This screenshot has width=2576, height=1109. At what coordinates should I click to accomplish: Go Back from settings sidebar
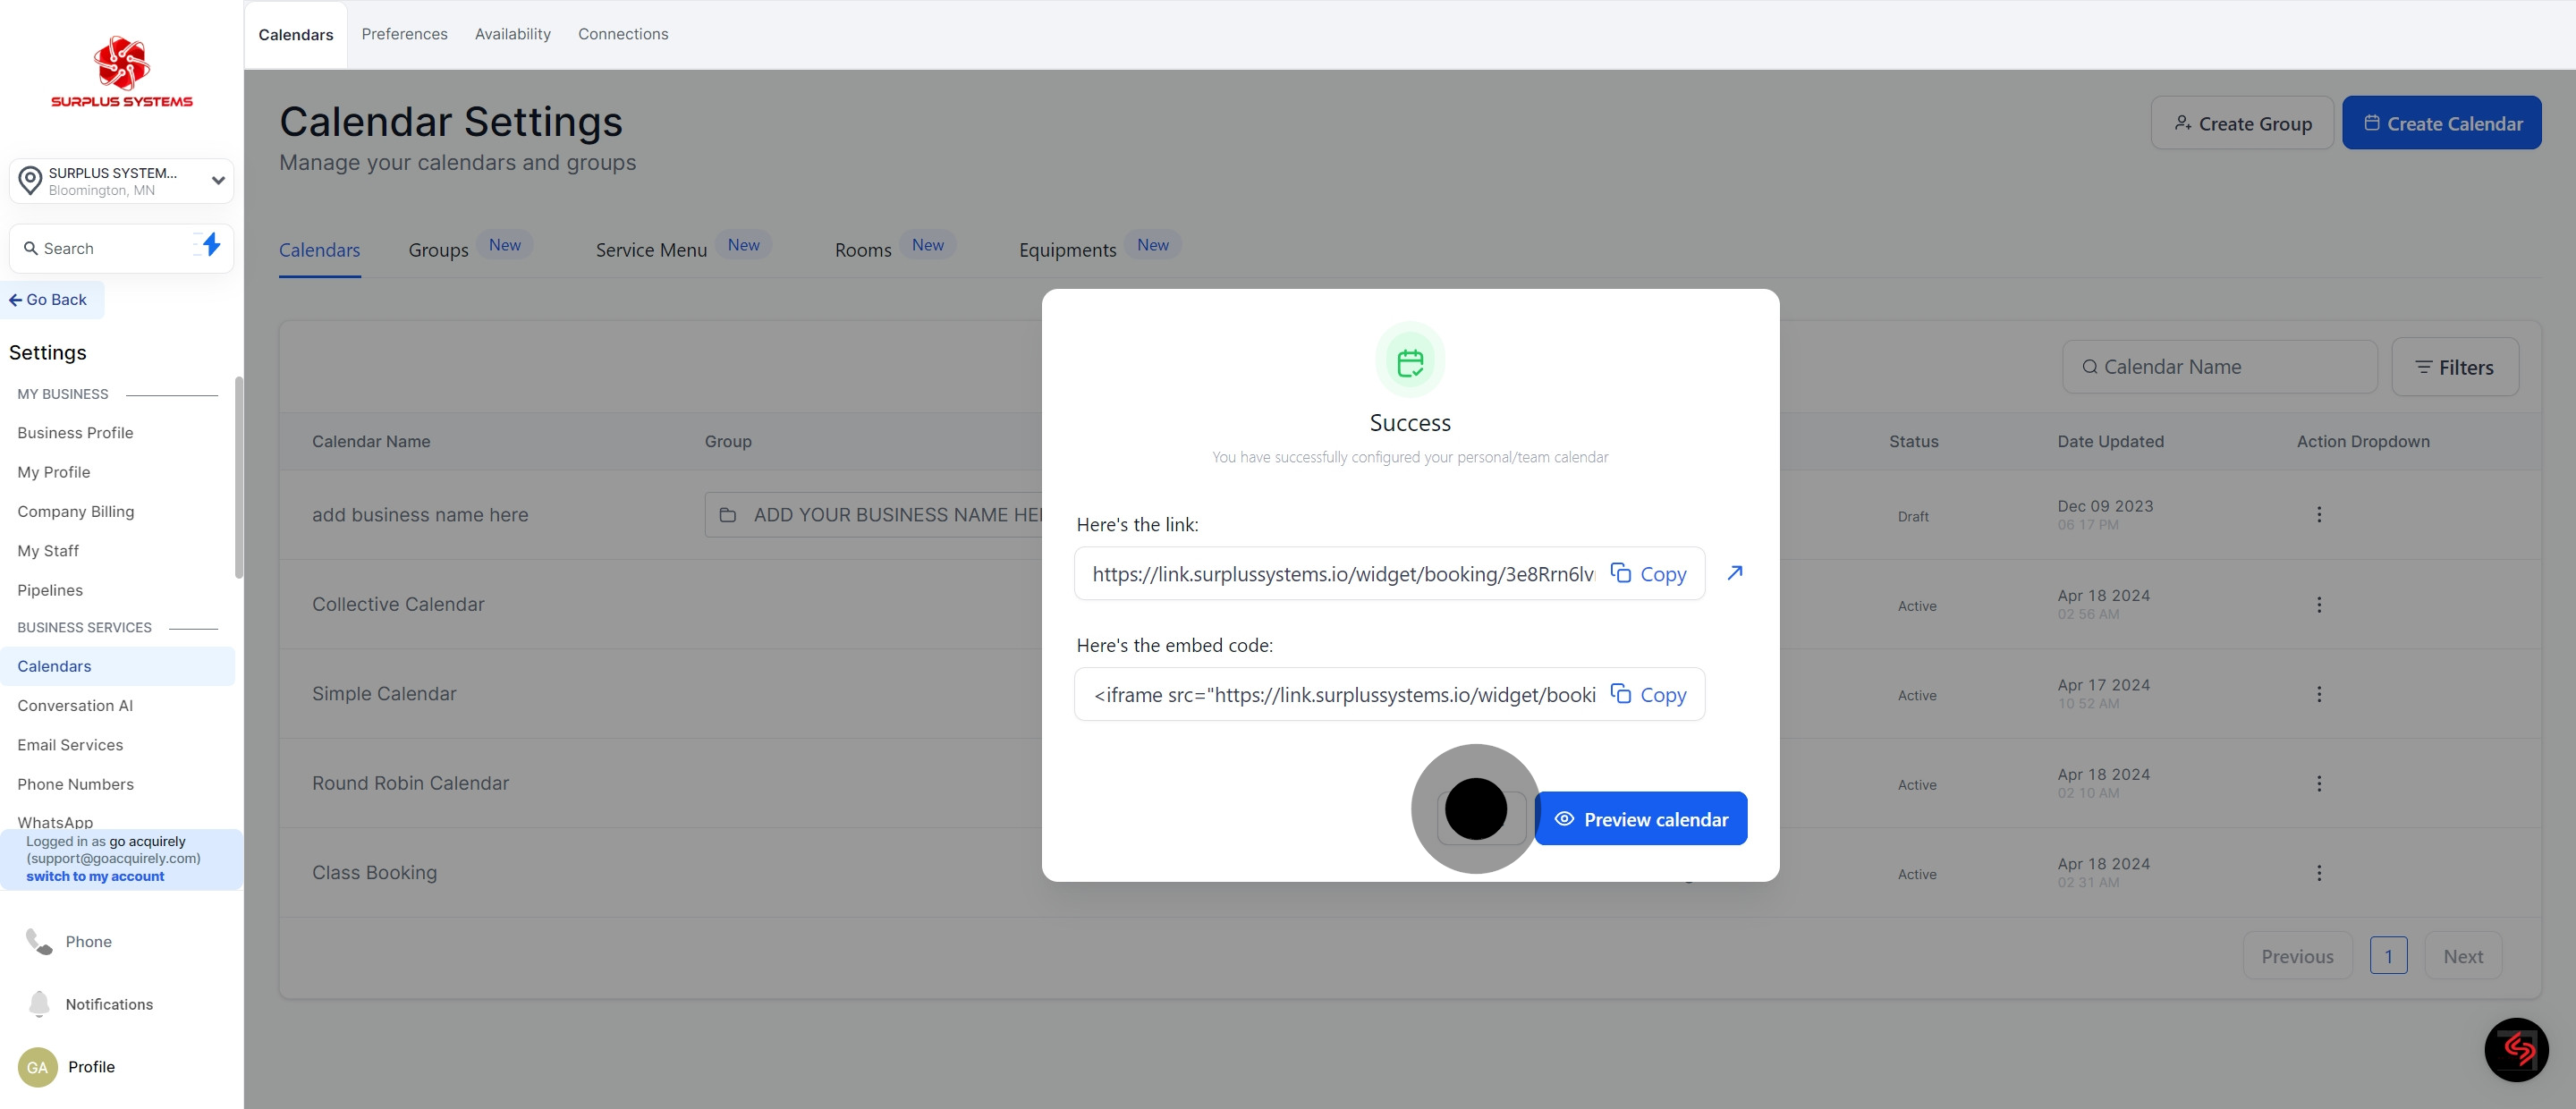(x=49, y=299)
